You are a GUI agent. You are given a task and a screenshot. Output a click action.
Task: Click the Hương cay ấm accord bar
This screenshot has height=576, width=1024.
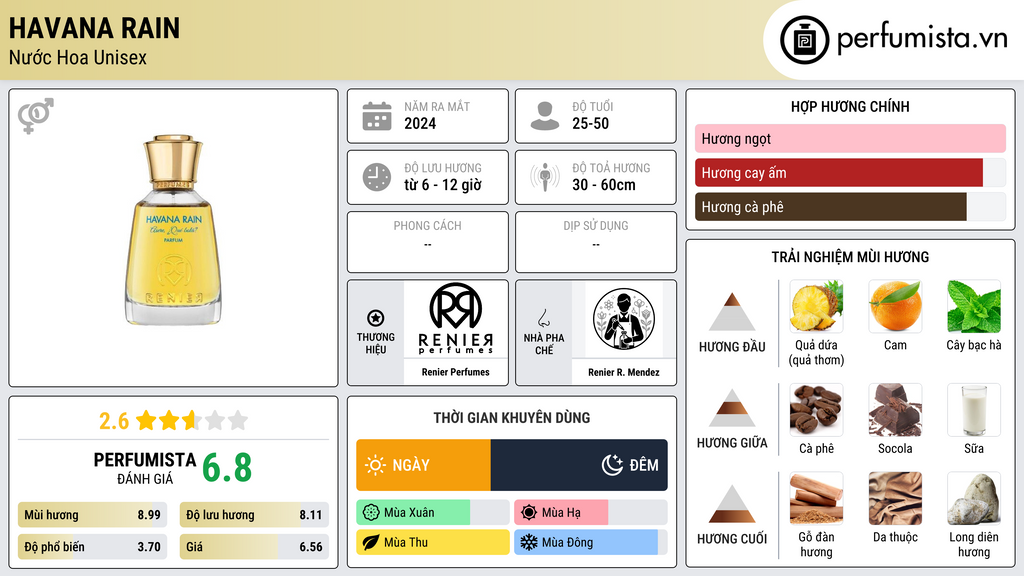(850, 172)
